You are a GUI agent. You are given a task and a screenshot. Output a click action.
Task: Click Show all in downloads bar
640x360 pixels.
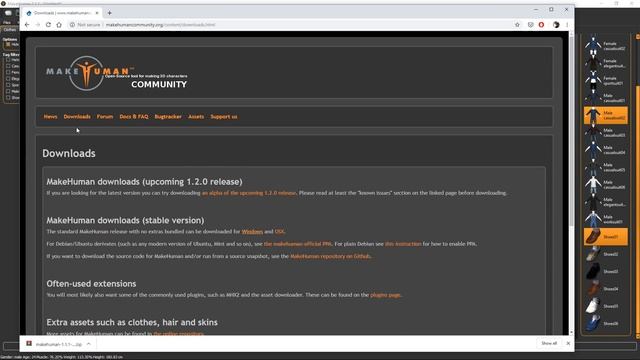(x=549, y=344)
